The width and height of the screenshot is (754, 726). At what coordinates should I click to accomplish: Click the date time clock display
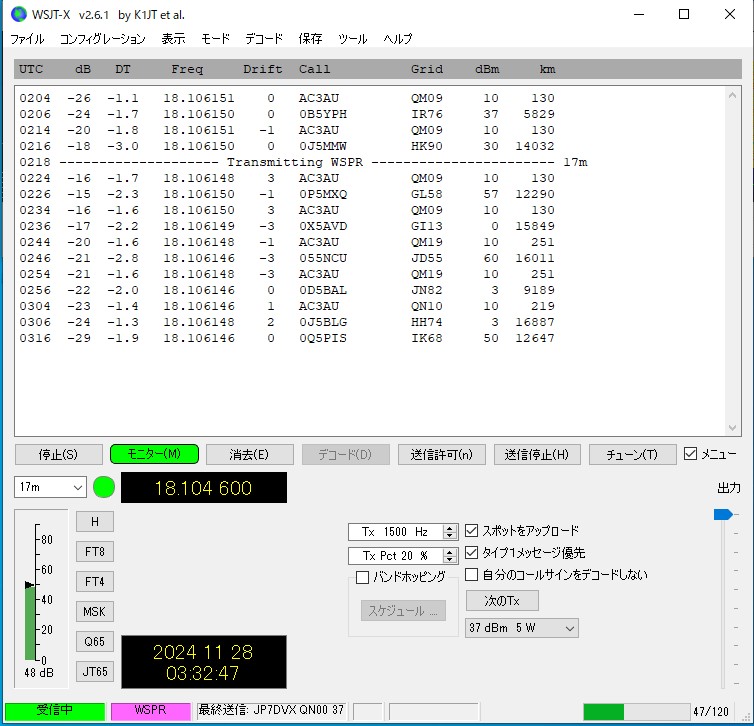click(x=204, y=662)
